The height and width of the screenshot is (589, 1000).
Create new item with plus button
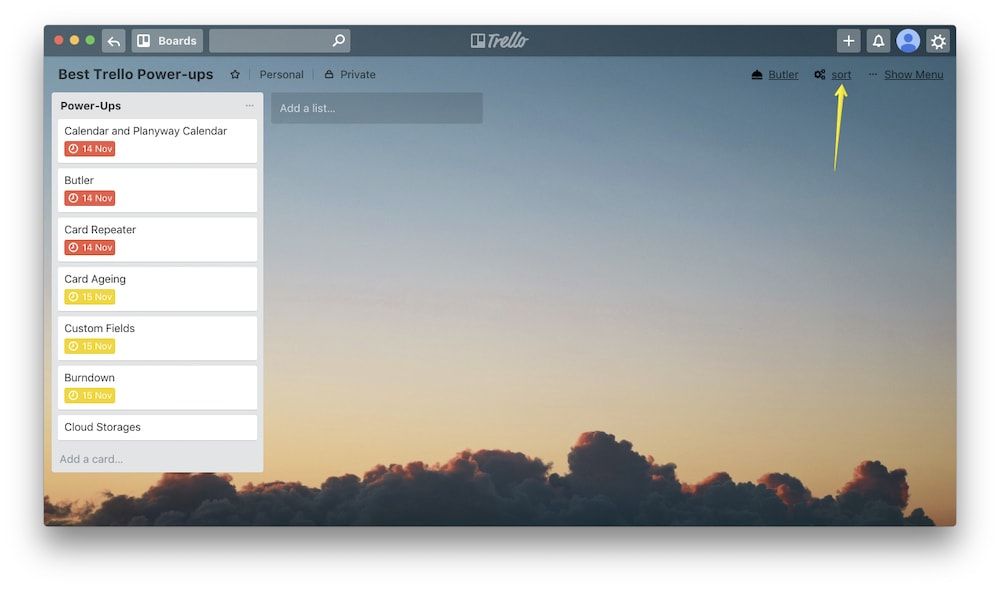coord(848,41)
